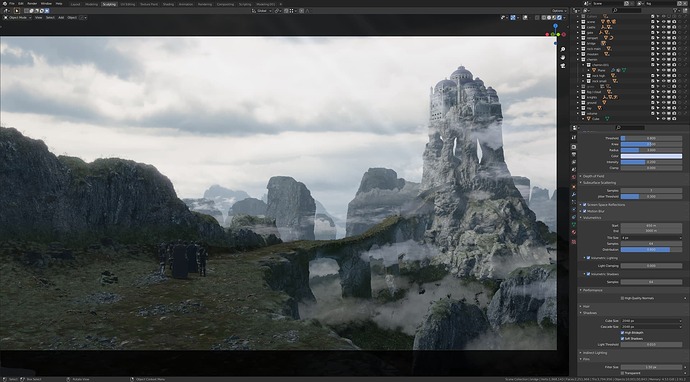This screenshot has width=690, height=382.
Task: Disable render for the volume collection
Action: tap(674, 114)
